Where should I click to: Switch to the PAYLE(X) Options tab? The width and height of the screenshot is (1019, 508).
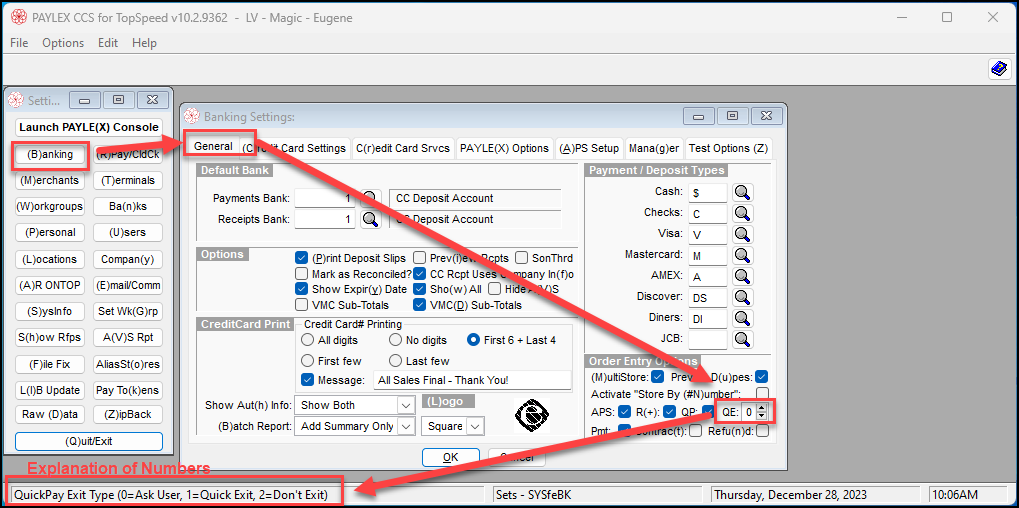[x=504, y=148]
